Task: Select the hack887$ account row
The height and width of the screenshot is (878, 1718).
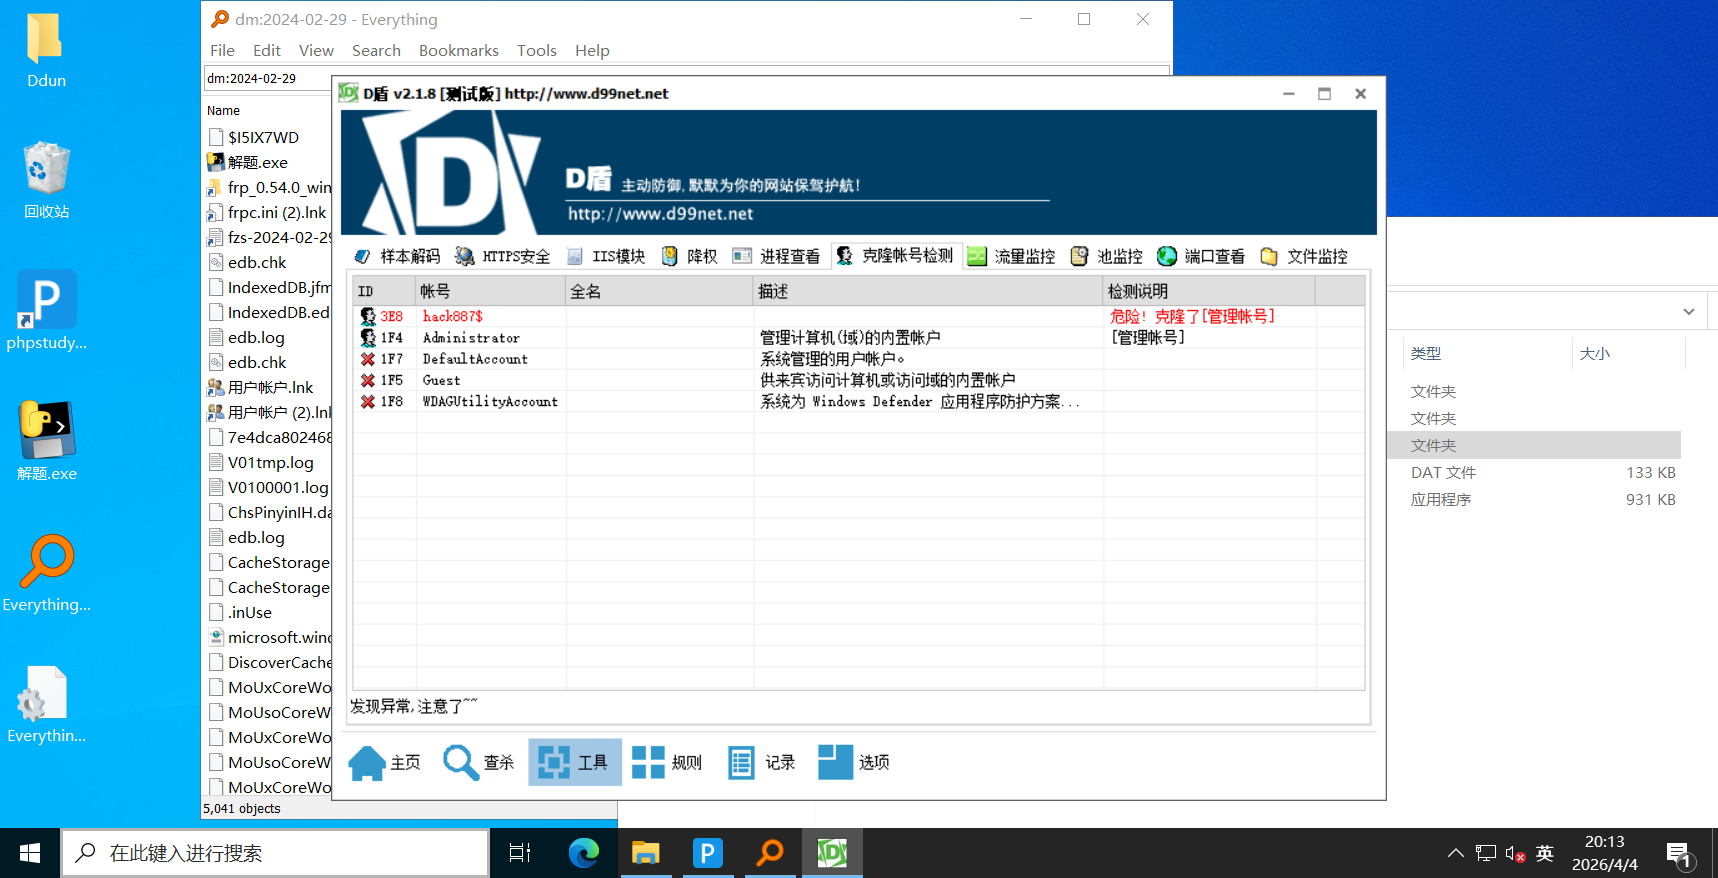Action: (x=859, y=316)
